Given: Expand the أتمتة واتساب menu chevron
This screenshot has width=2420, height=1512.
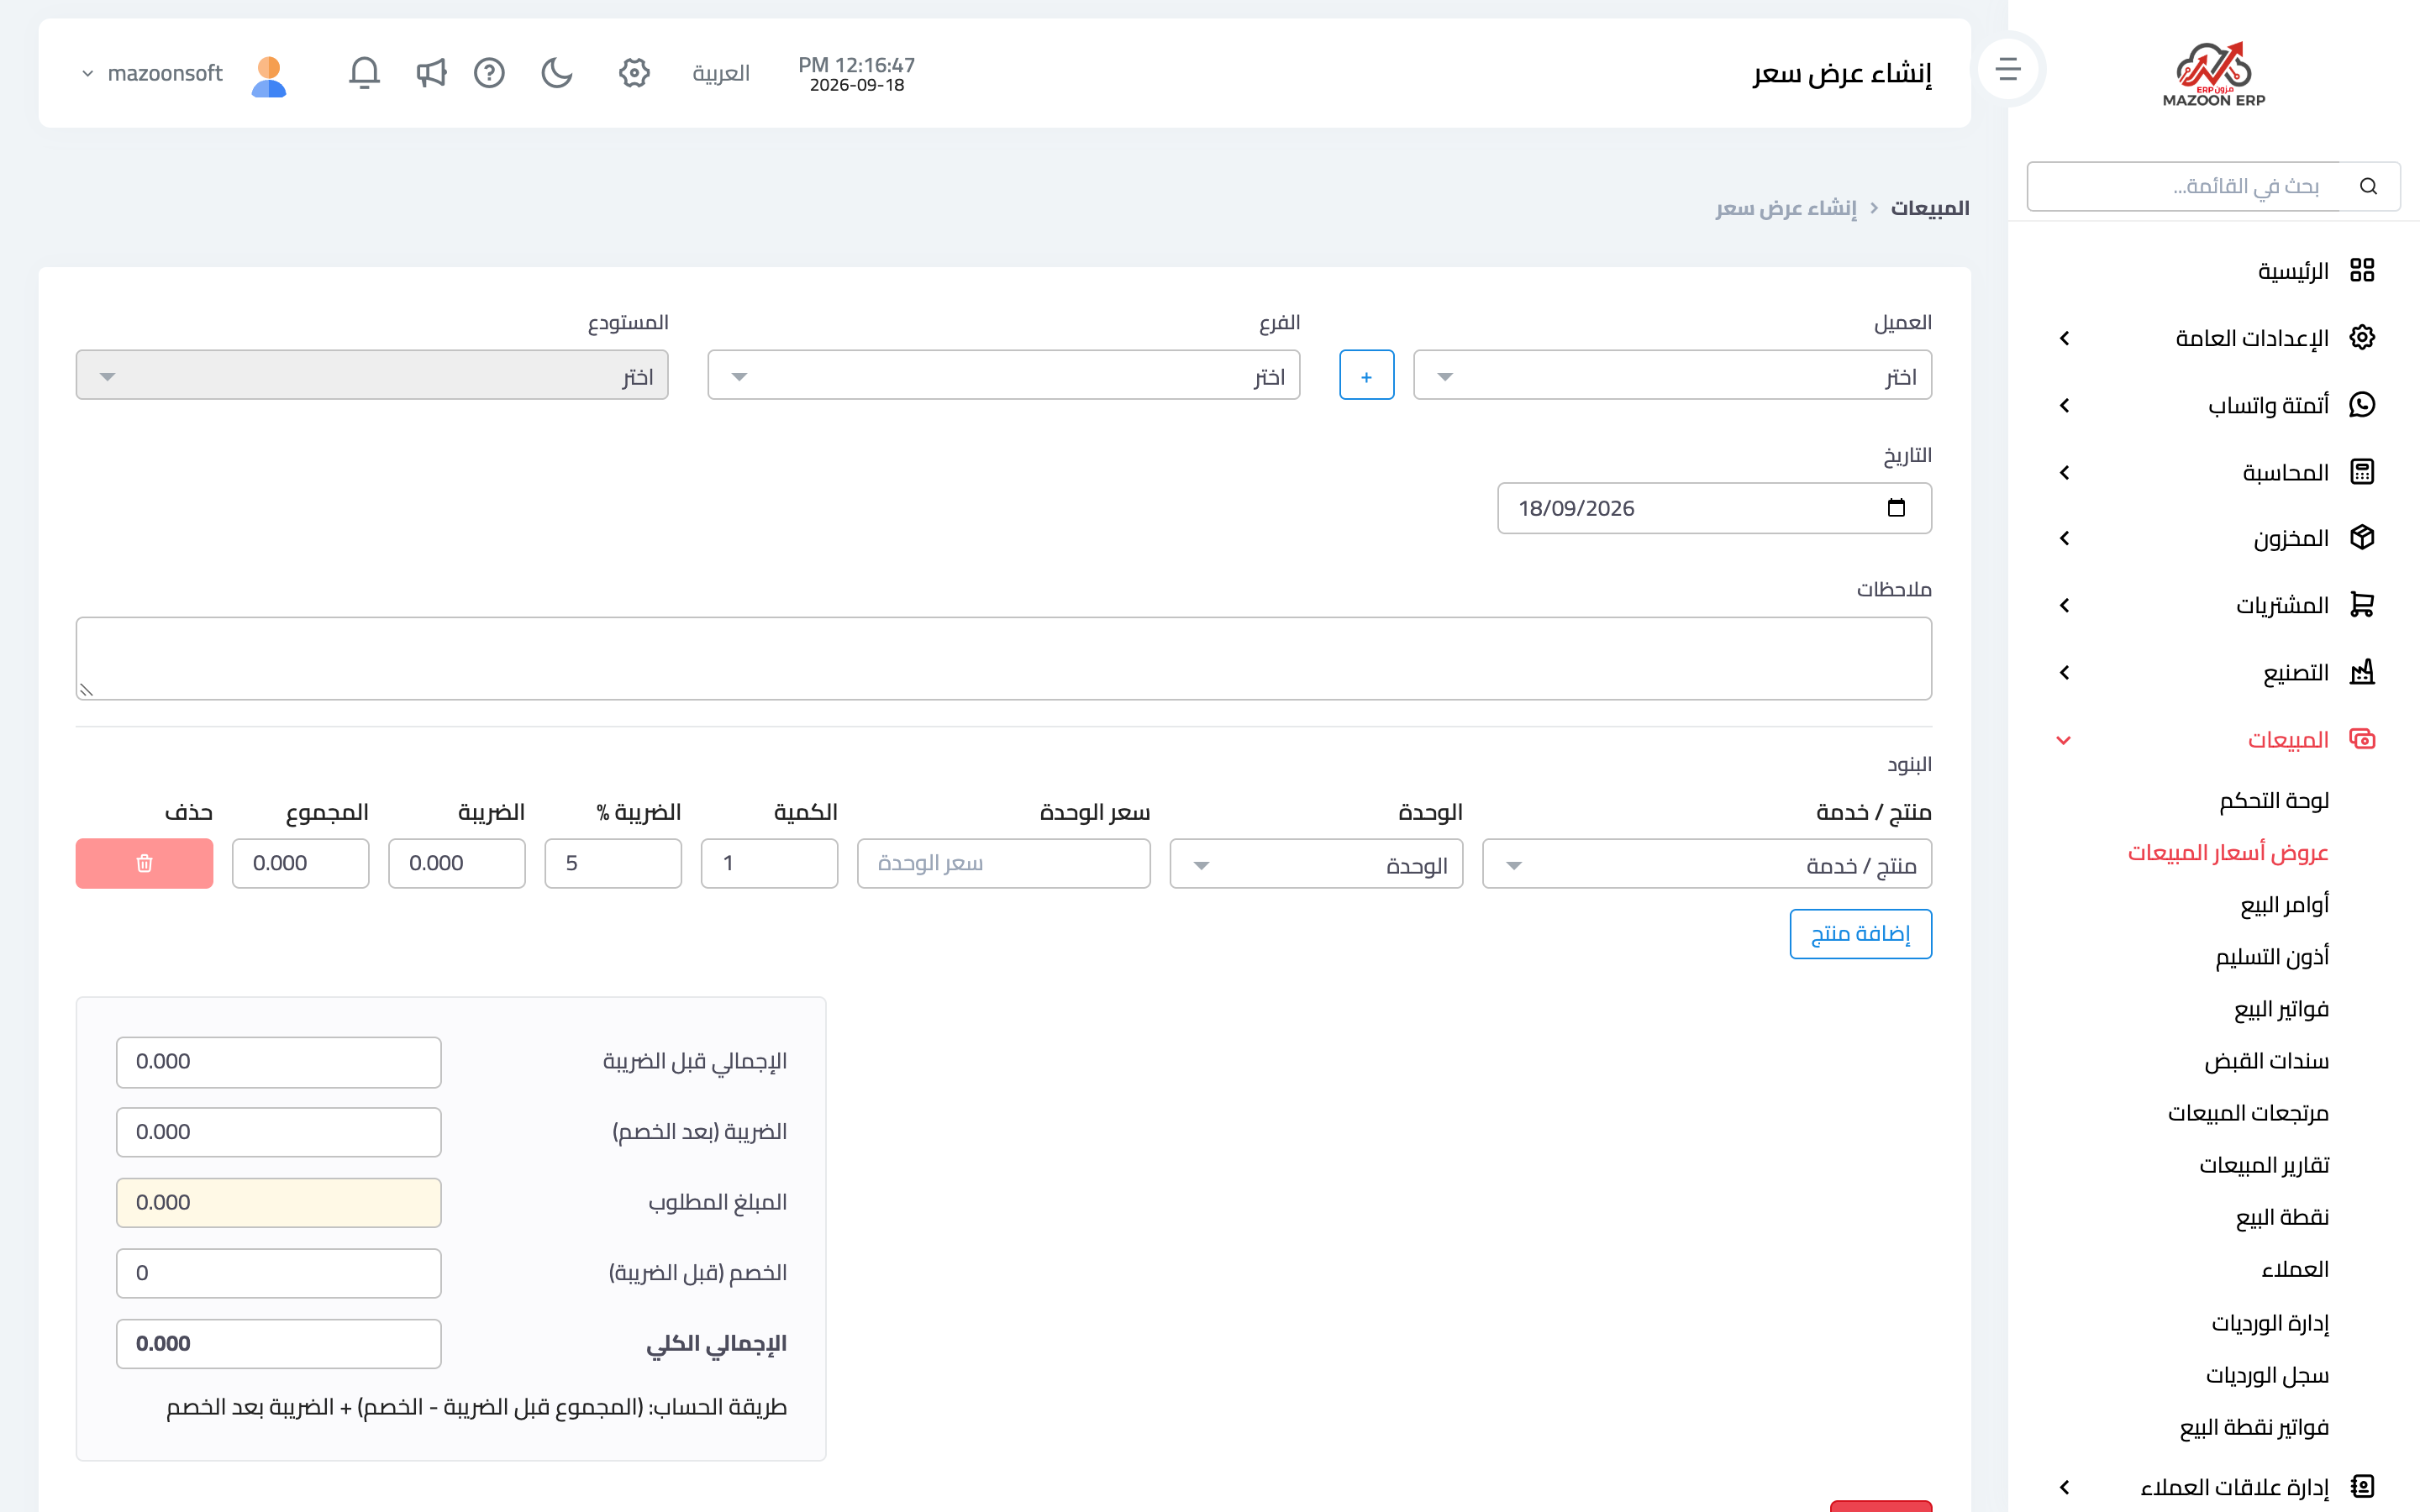Looking at the screenshot, I should (2065, 405).
